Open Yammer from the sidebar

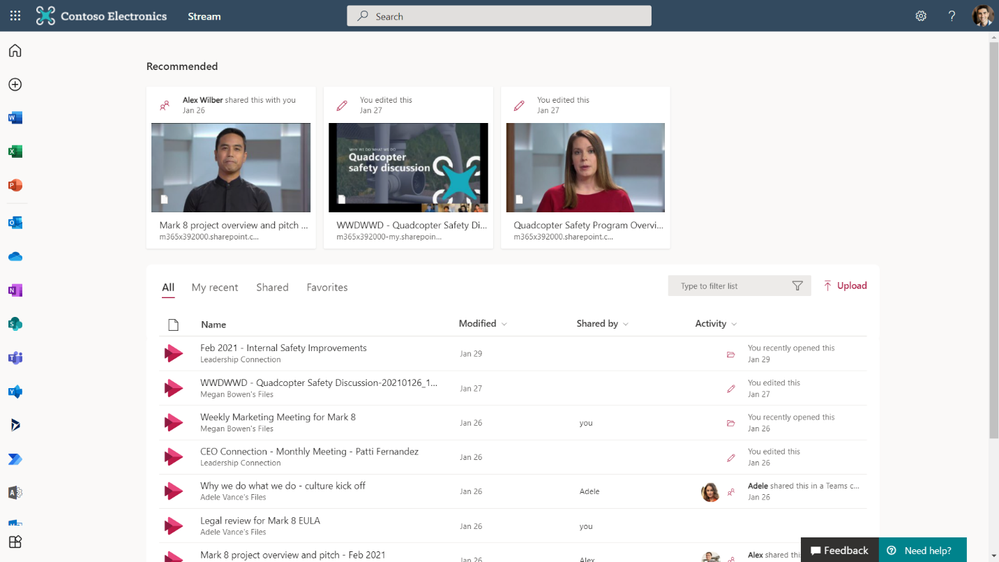15,391
